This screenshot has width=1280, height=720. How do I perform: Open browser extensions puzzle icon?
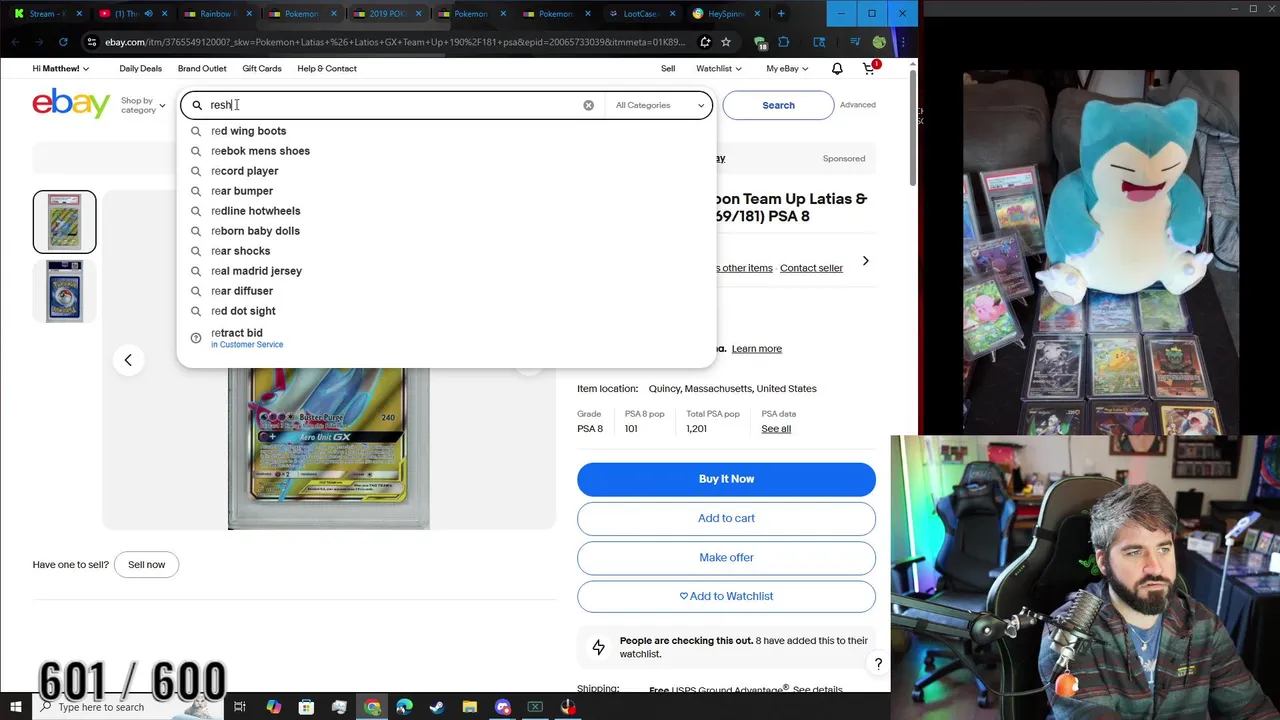pyautogui.click(x=783, y=42)
